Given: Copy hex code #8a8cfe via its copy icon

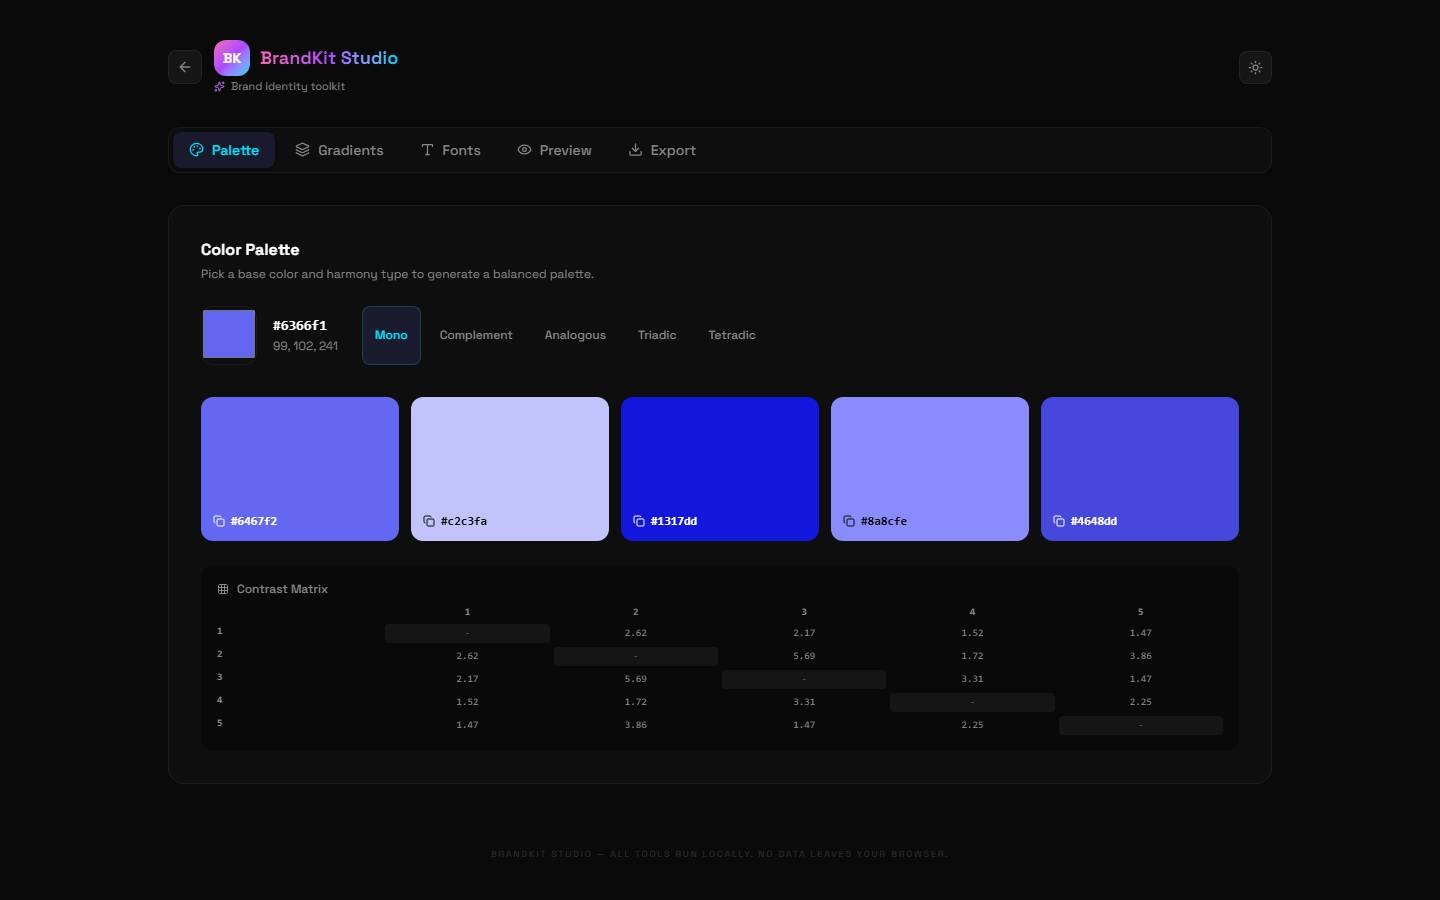Looking at the screenshot, I should coord(849,521).
